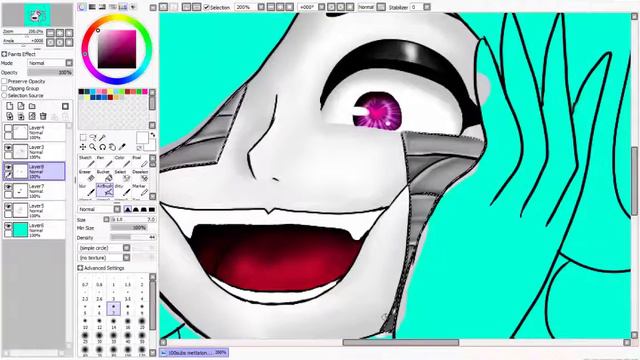Screen dimensions: 640x360
Task: Create a new linework layer
Action: pos(21,106)
